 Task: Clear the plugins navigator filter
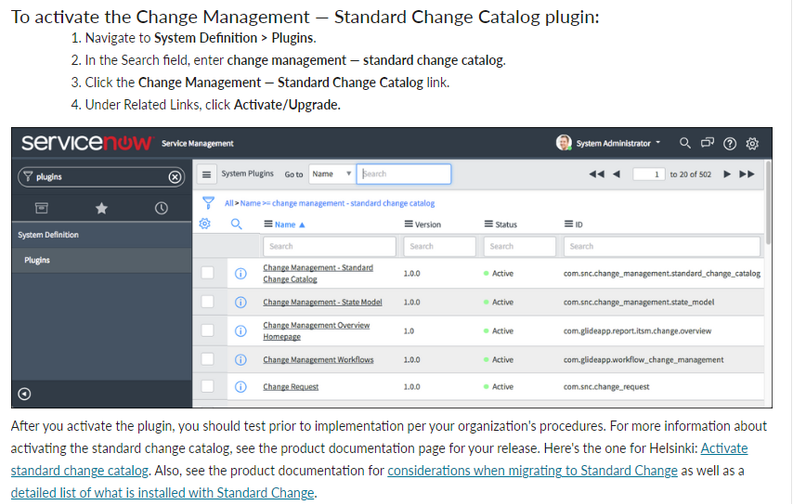coord(174,177)
